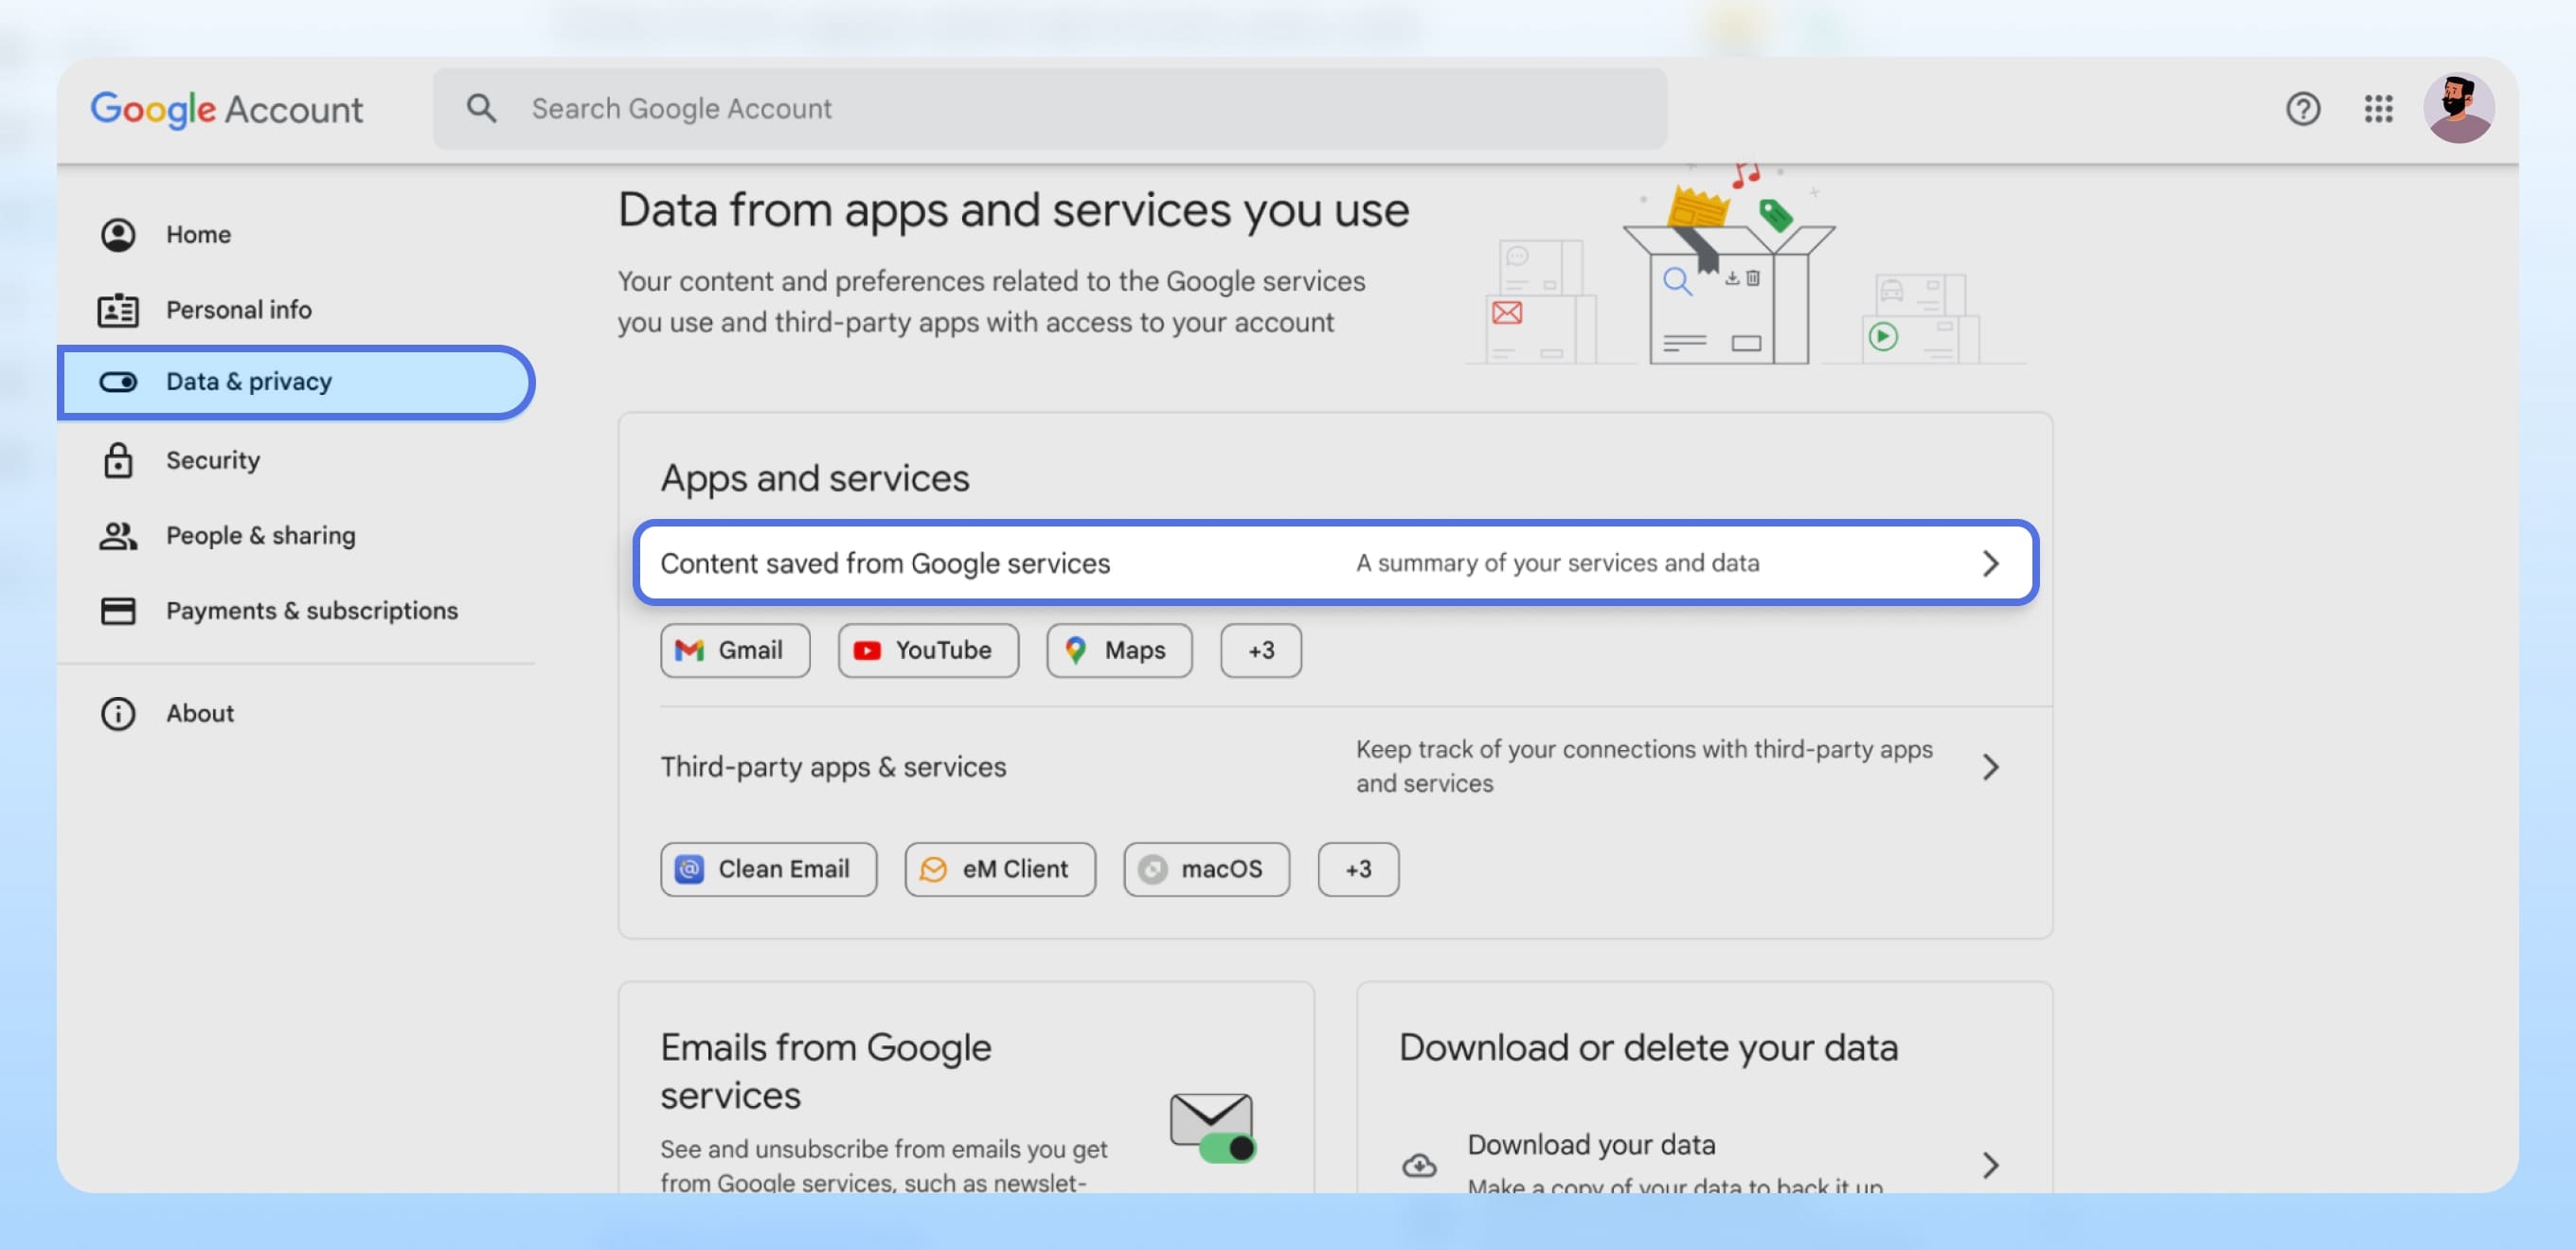
Task: Click the YouTube chip
Action: pyautogui.click(x=928, y=651)
